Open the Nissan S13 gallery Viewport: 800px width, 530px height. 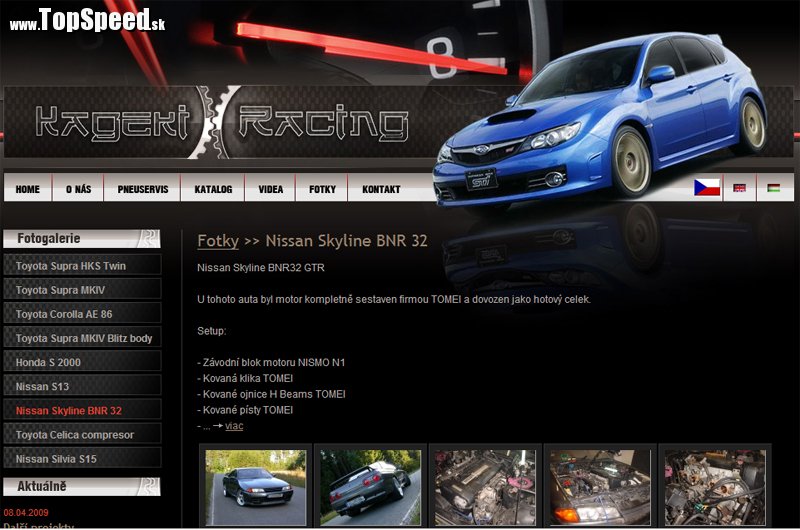pos(82,386)
